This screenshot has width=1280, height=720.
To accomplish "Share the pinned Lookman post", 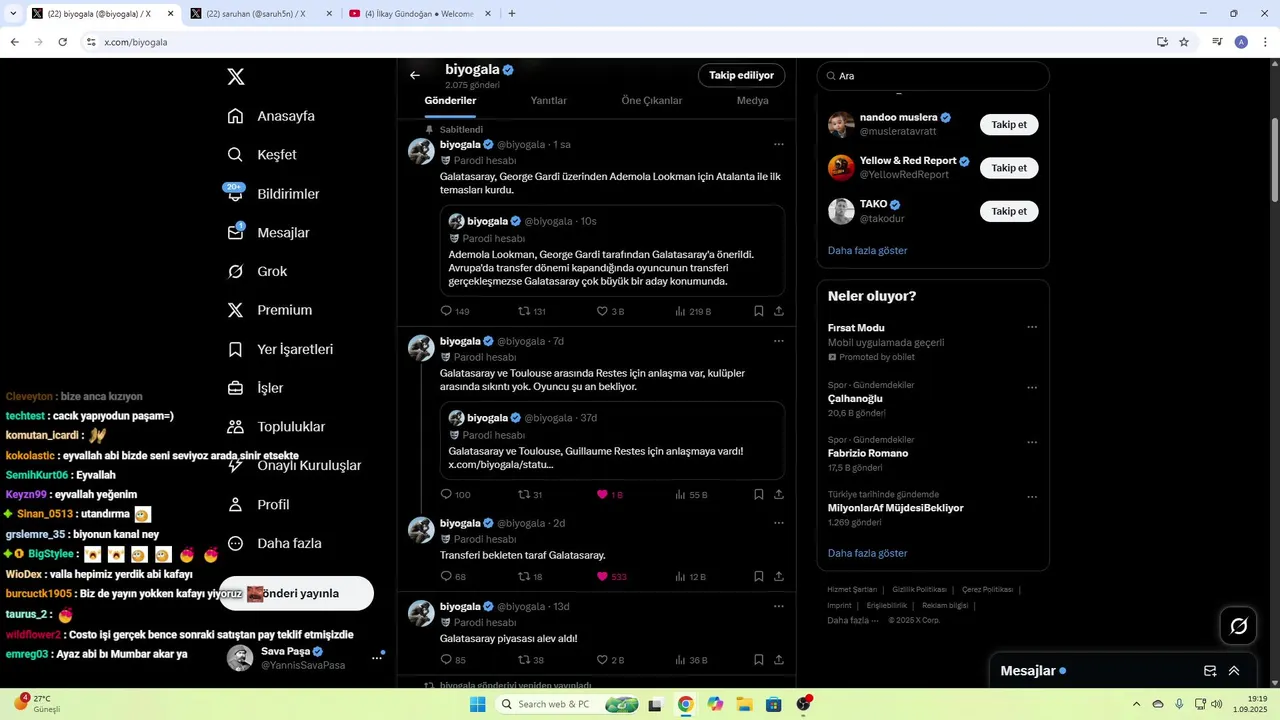I will [779, 311].
